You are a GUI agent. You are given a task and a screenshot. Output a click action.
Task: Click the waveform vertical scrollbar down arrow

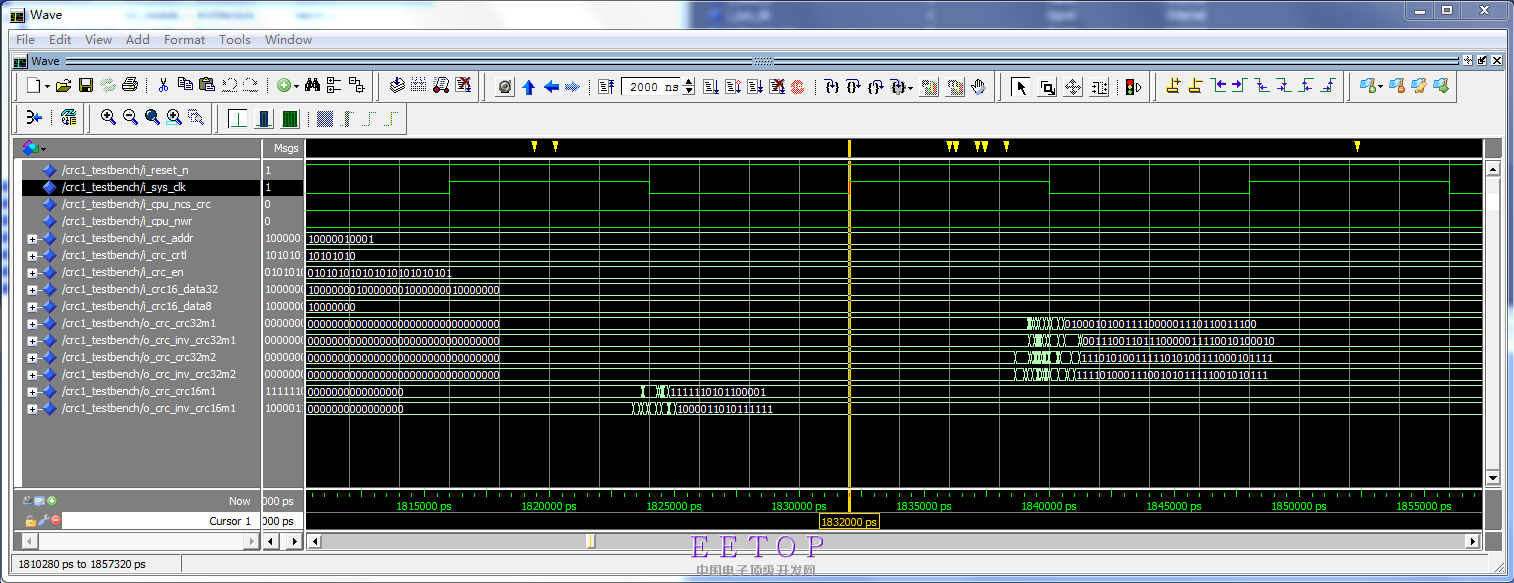pos(1493,478)
